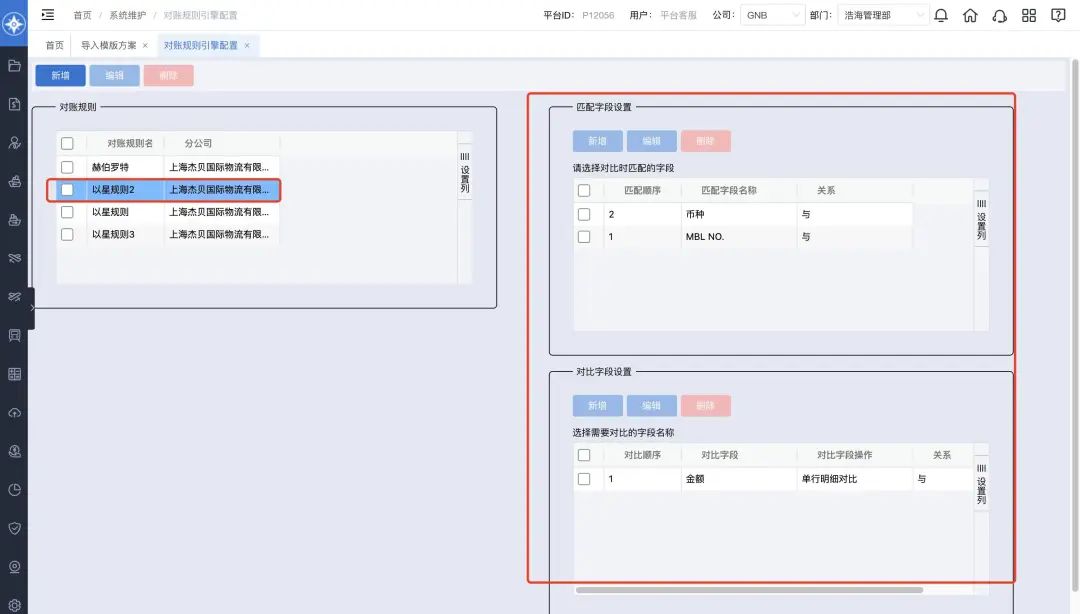1080x614 pixels.
Task: Check the box for 赫伯罗特 rule
Action: click(x=67, y=167)
